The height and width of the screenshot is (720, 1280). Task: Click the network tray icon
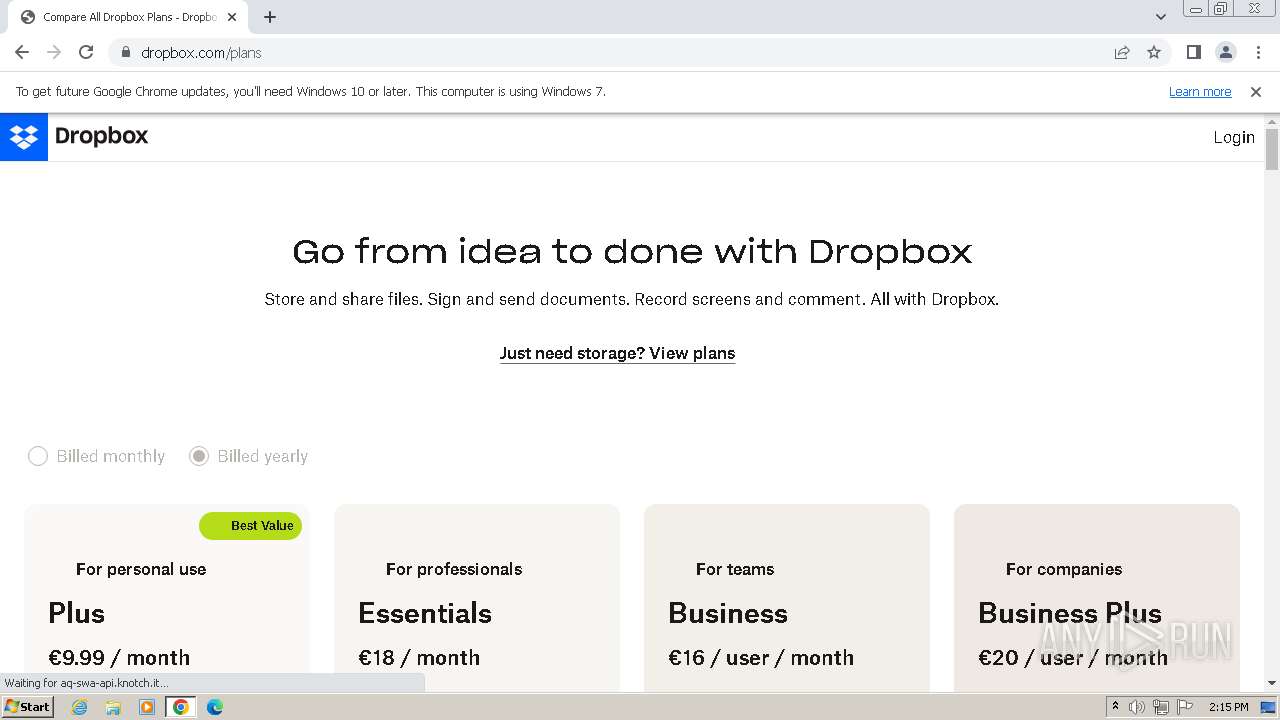point(1161,707)
